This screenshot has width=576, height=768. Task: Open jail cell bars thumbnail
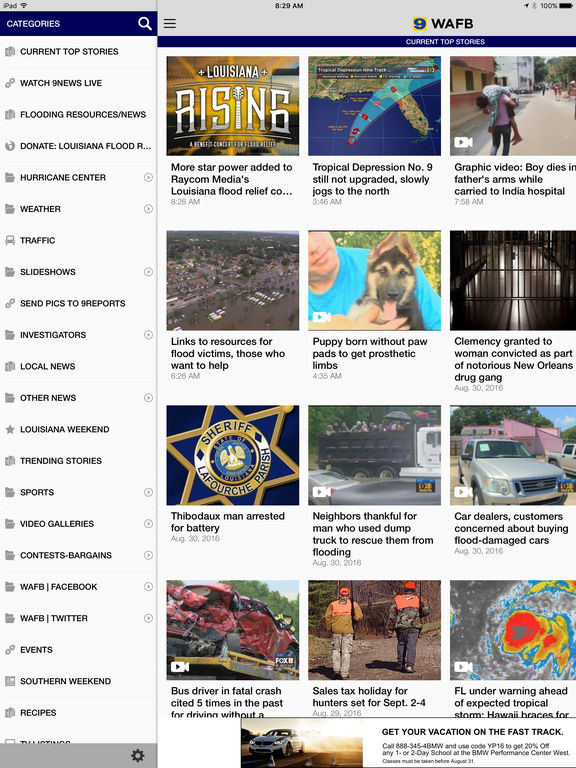513,280
